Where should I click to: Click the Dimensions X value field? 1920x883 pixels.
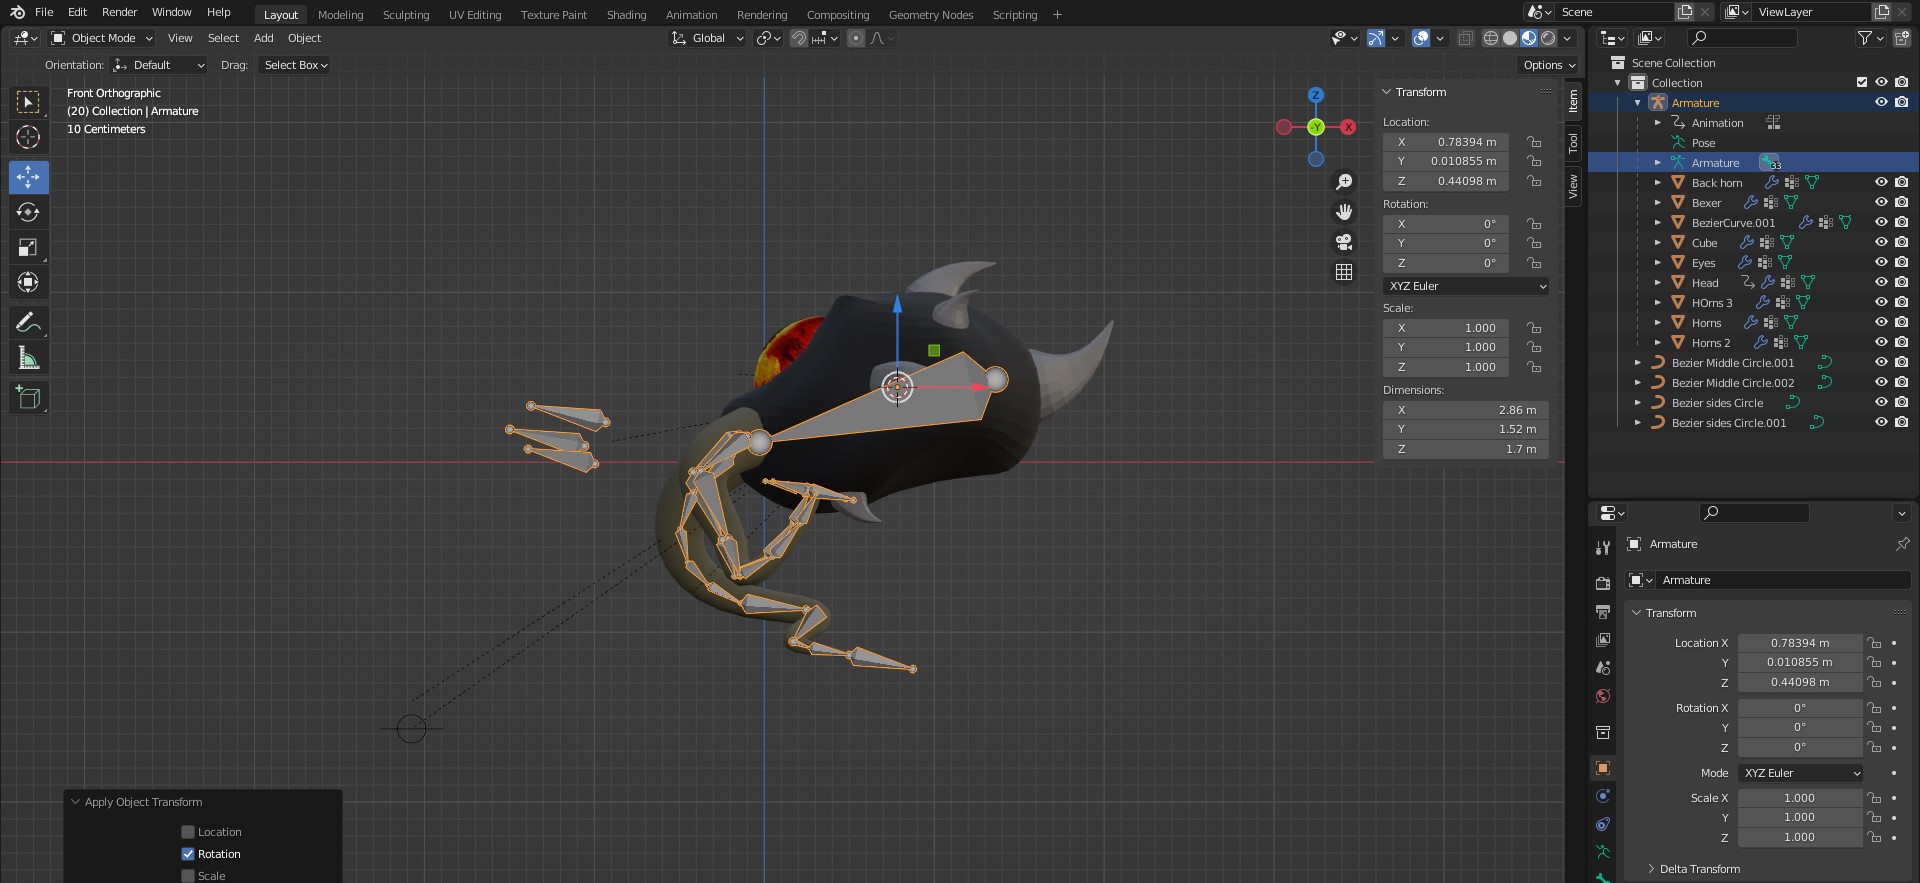(1466, 410)
